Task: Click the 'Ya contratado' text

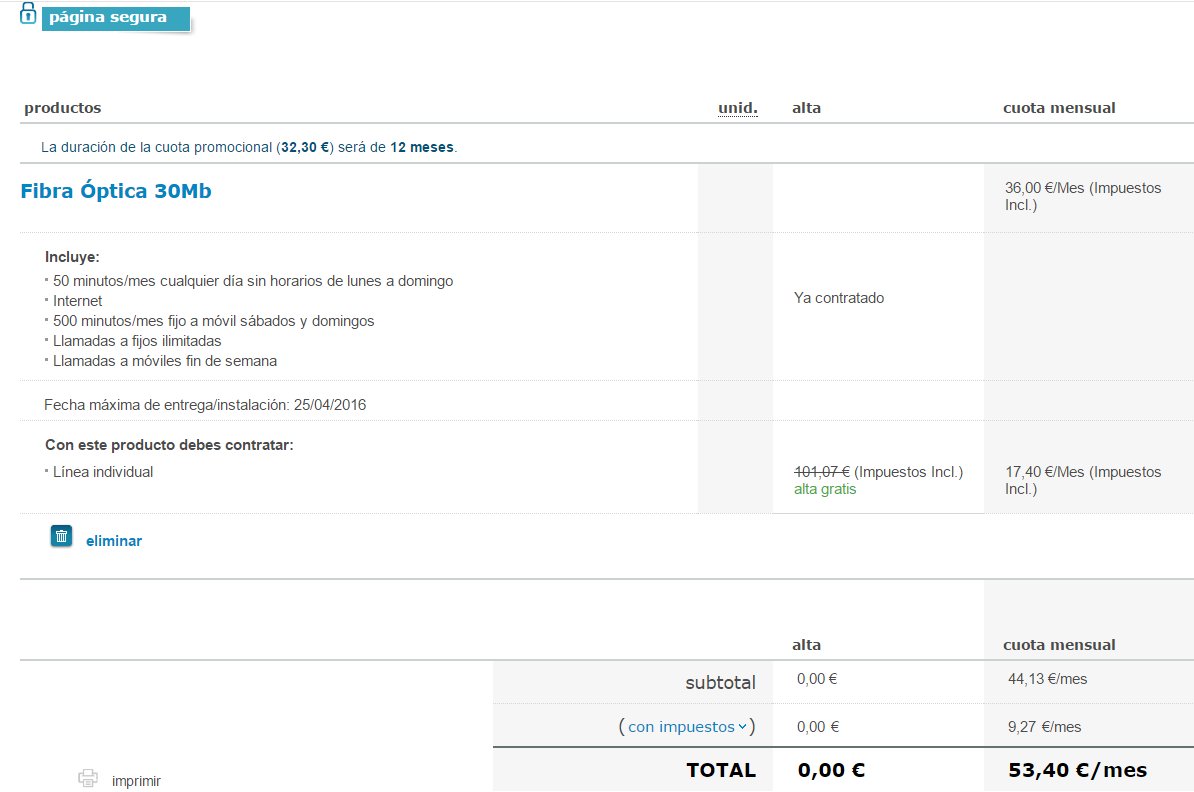Action: 839,298
